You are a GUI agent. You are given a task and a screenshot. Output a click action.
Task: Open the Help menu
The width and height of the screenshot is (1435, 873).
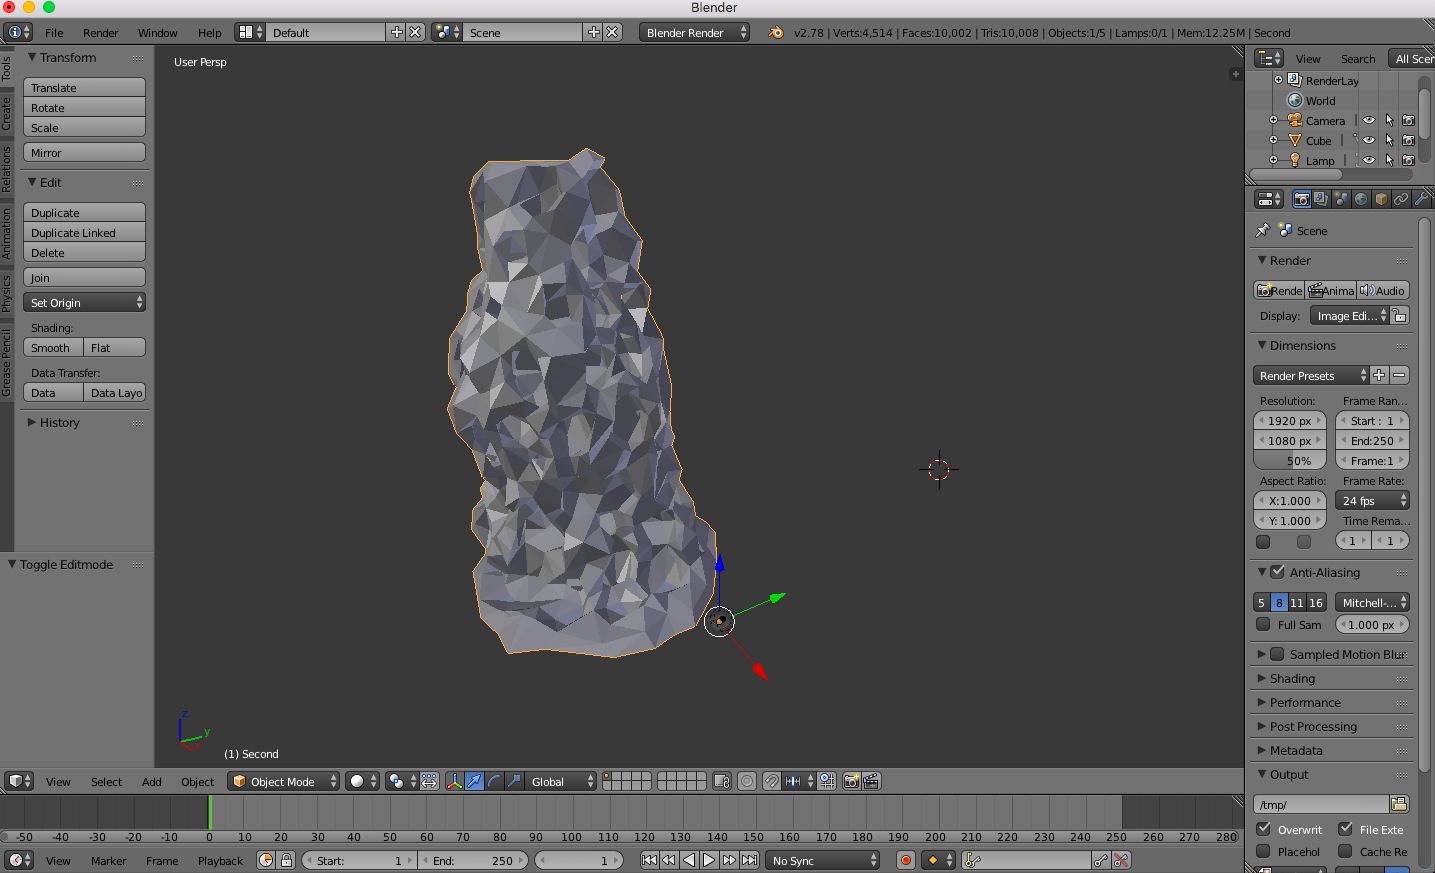click(x=209, y=32)
